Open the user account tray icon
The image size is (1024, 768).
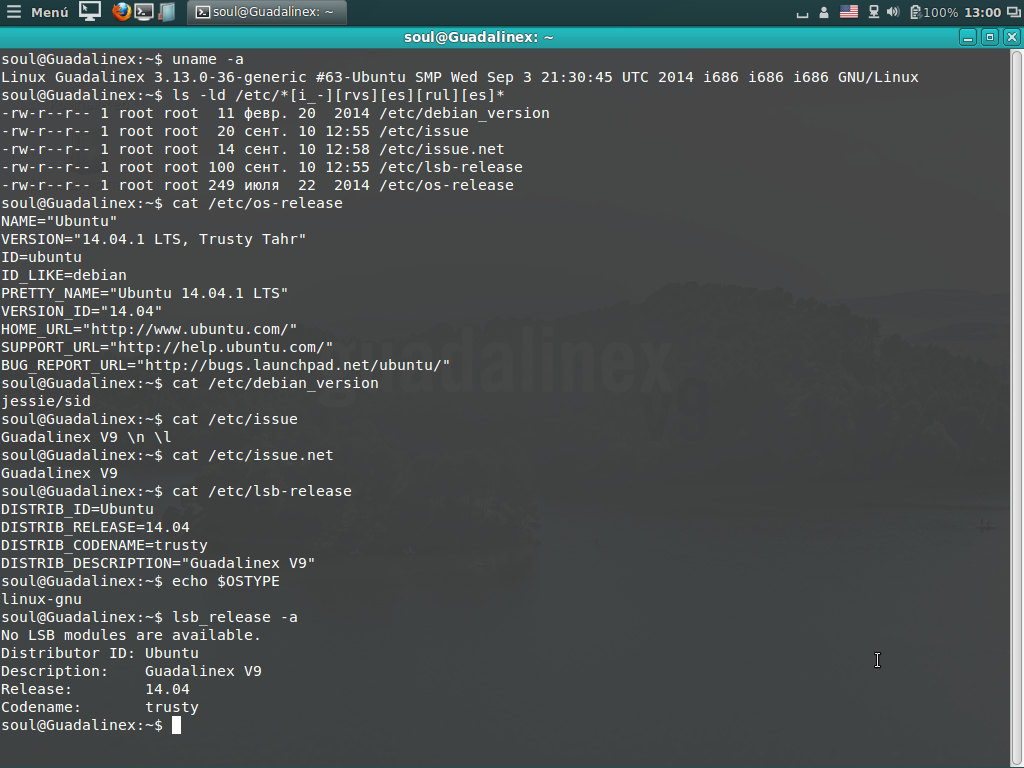click(824, 12)
